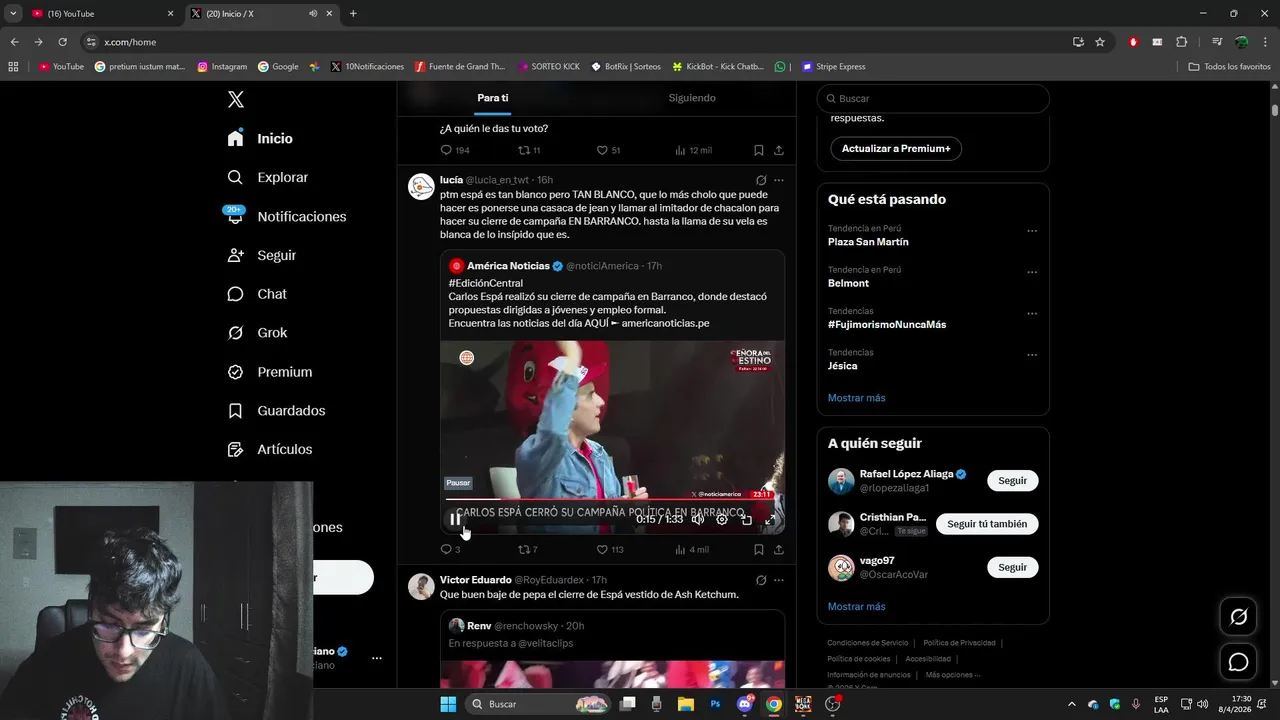The height and width of the screenshot is (720, 1280).
Task: Click the Buscar search field on X
Action: 933,98
